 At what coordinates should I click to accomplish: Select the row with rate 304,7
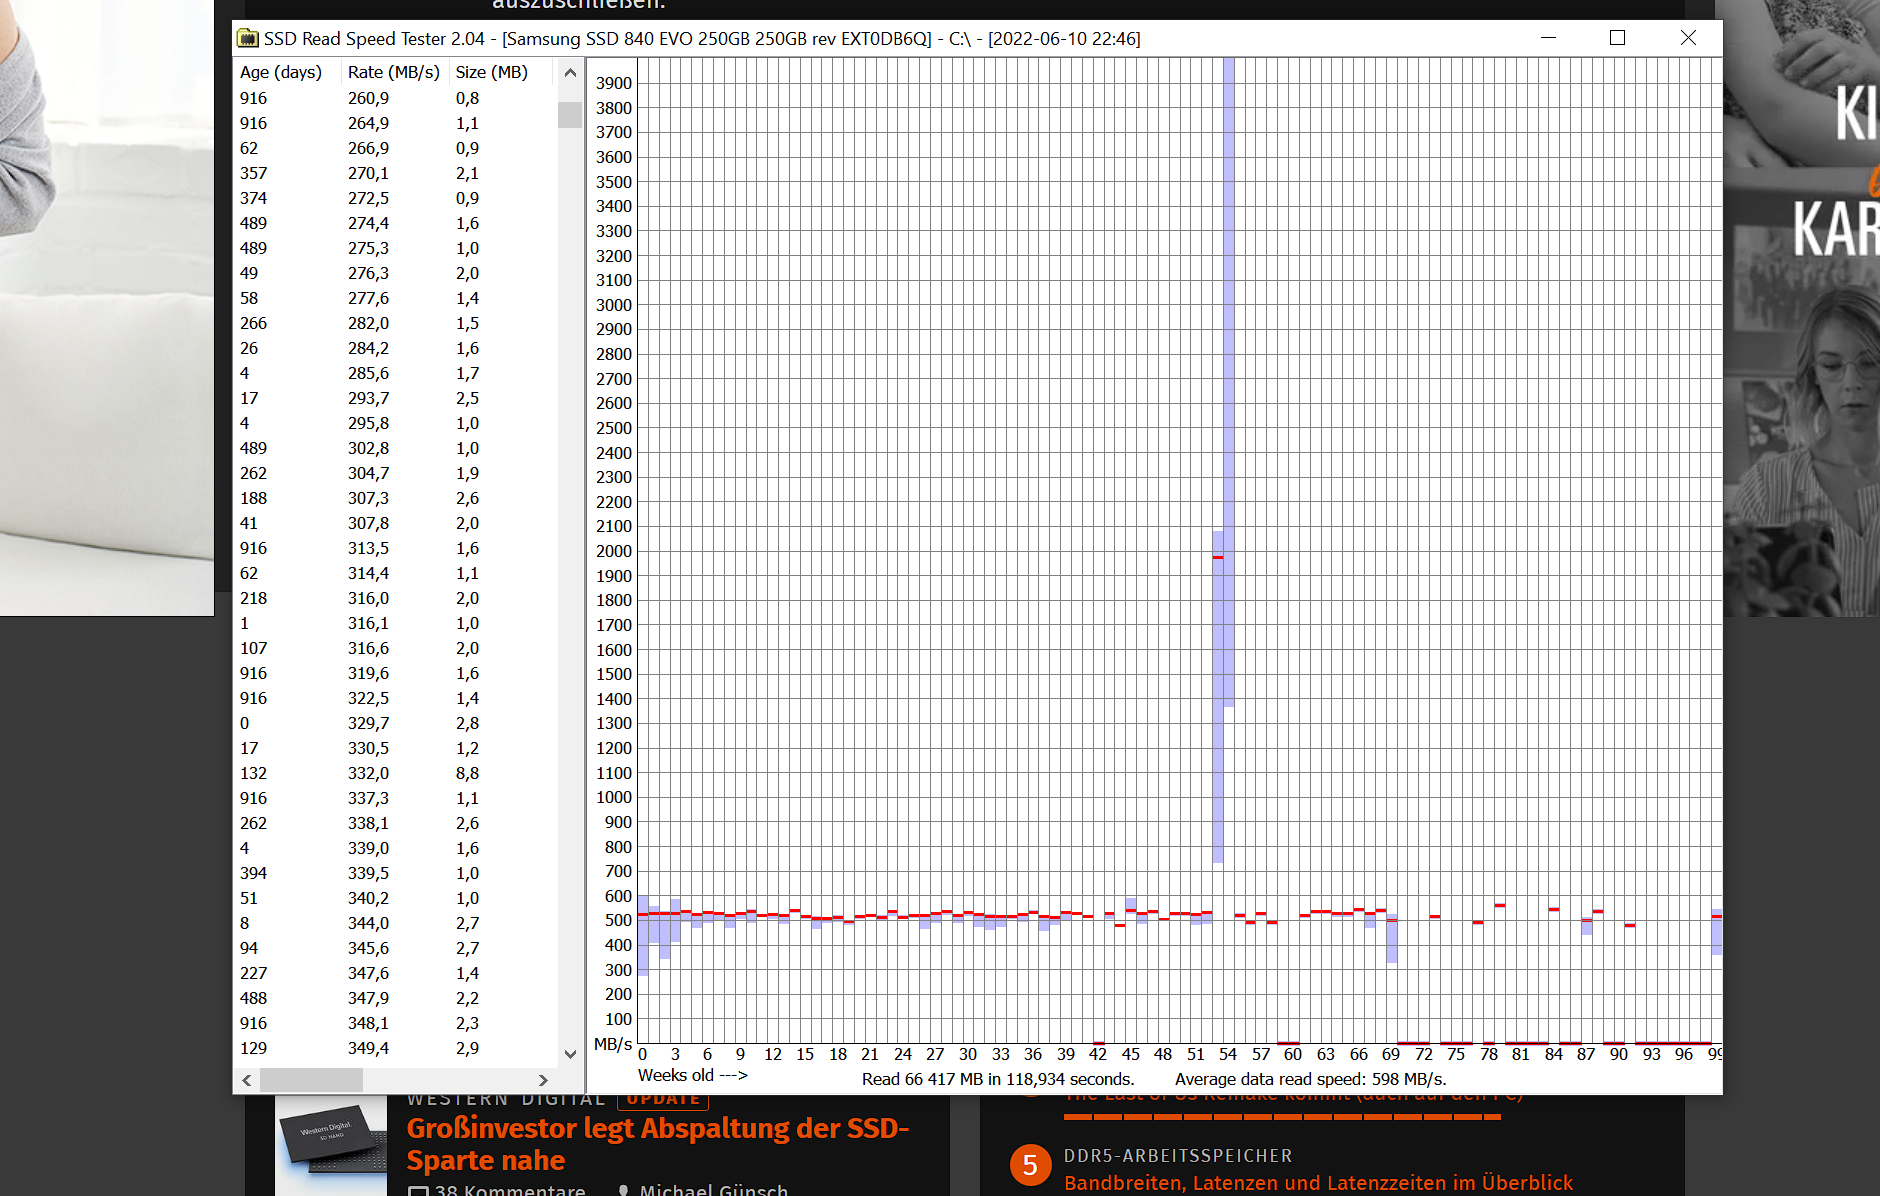click(396, 473)
